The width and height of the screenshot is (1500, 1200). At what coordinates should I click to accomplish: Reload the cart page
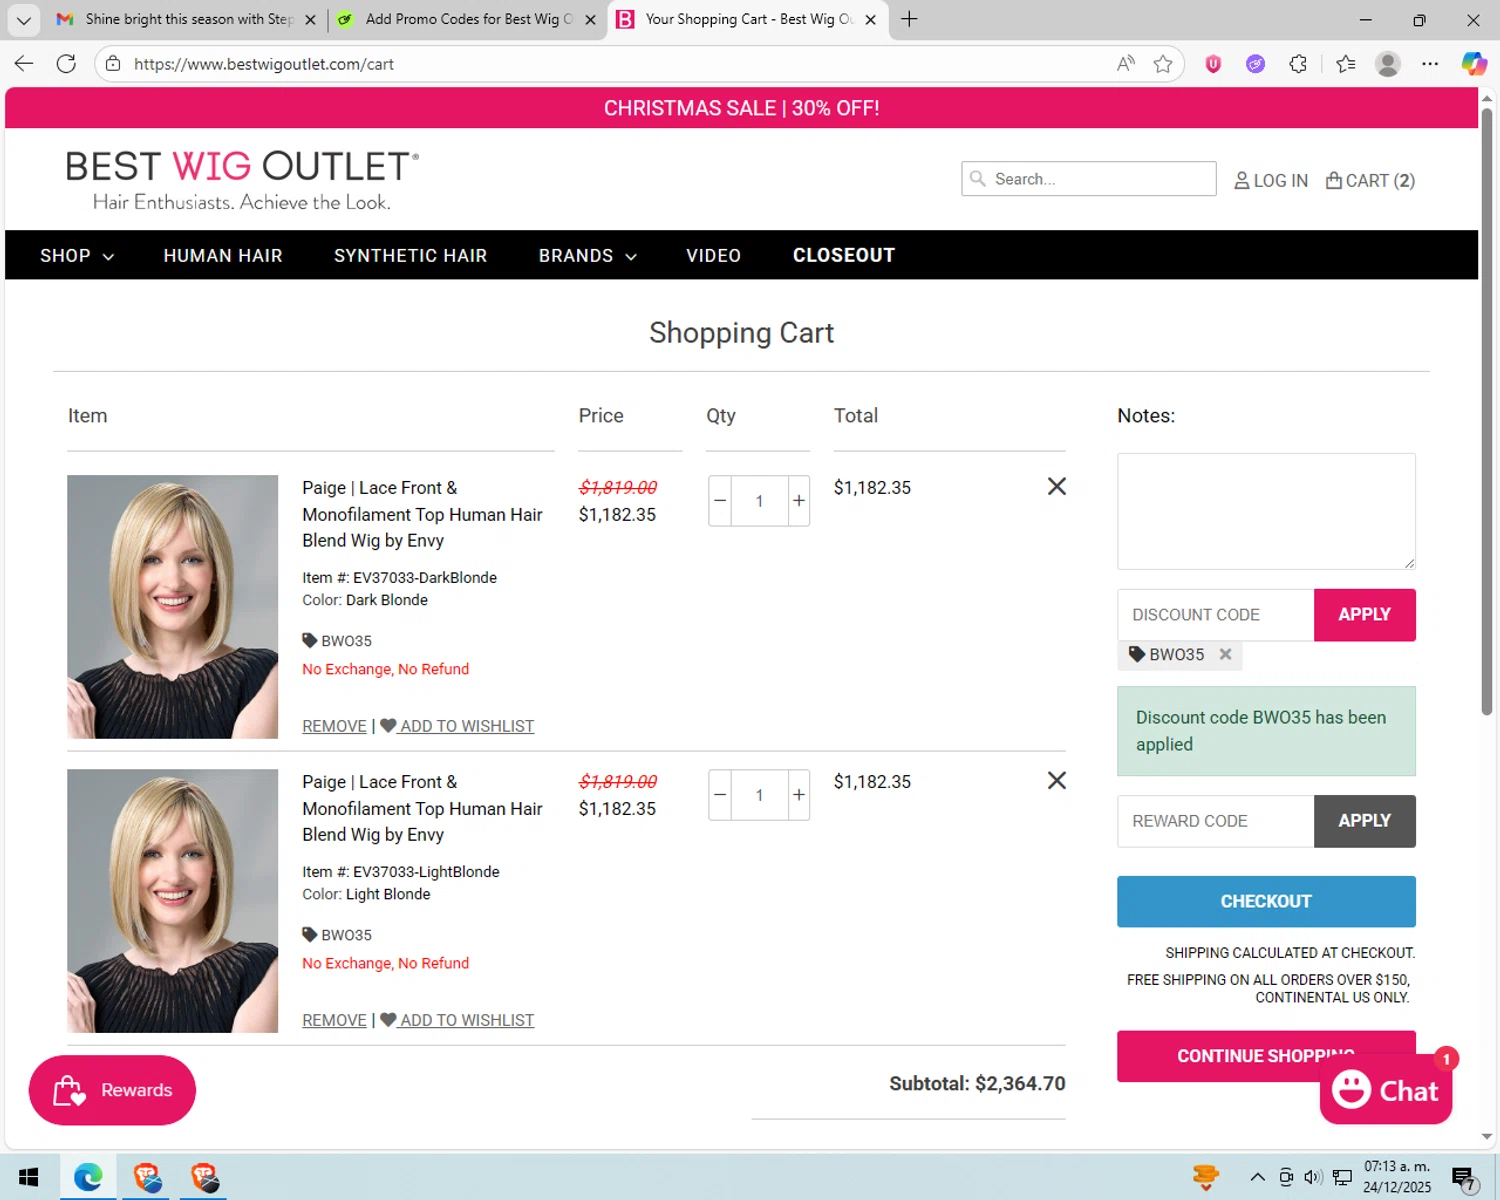[x=66, y=64]
